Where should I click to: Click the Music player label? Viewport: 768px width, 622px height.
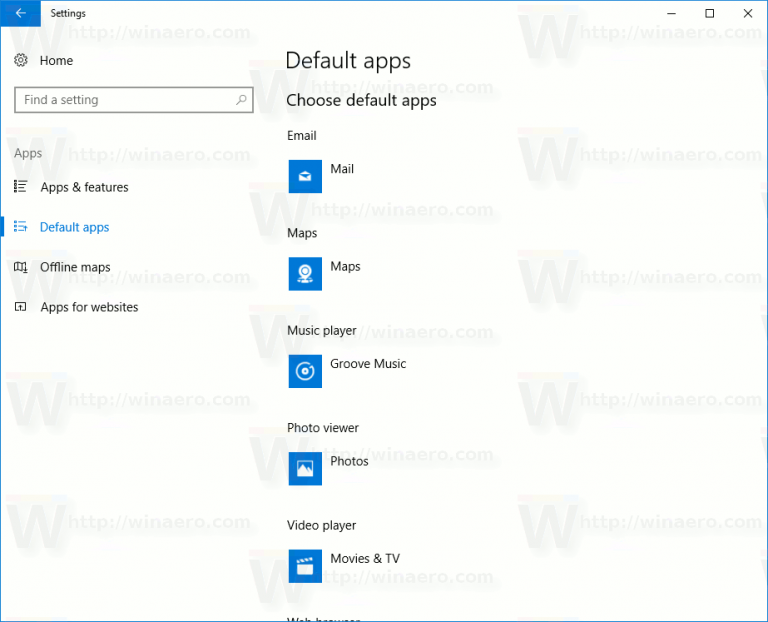tap(322, 331)
